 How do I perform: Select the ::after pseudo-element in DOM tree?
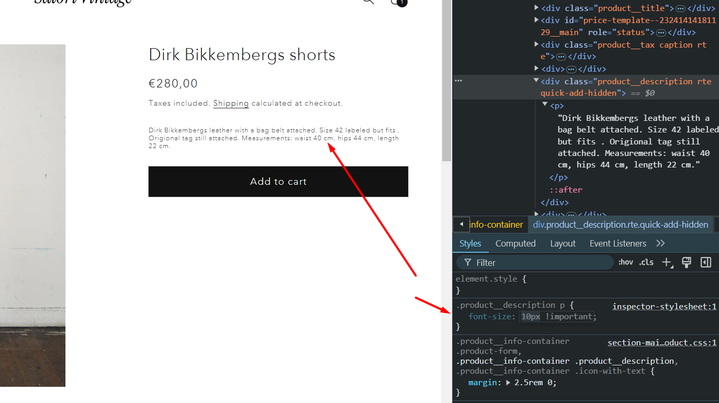[565, 190]
